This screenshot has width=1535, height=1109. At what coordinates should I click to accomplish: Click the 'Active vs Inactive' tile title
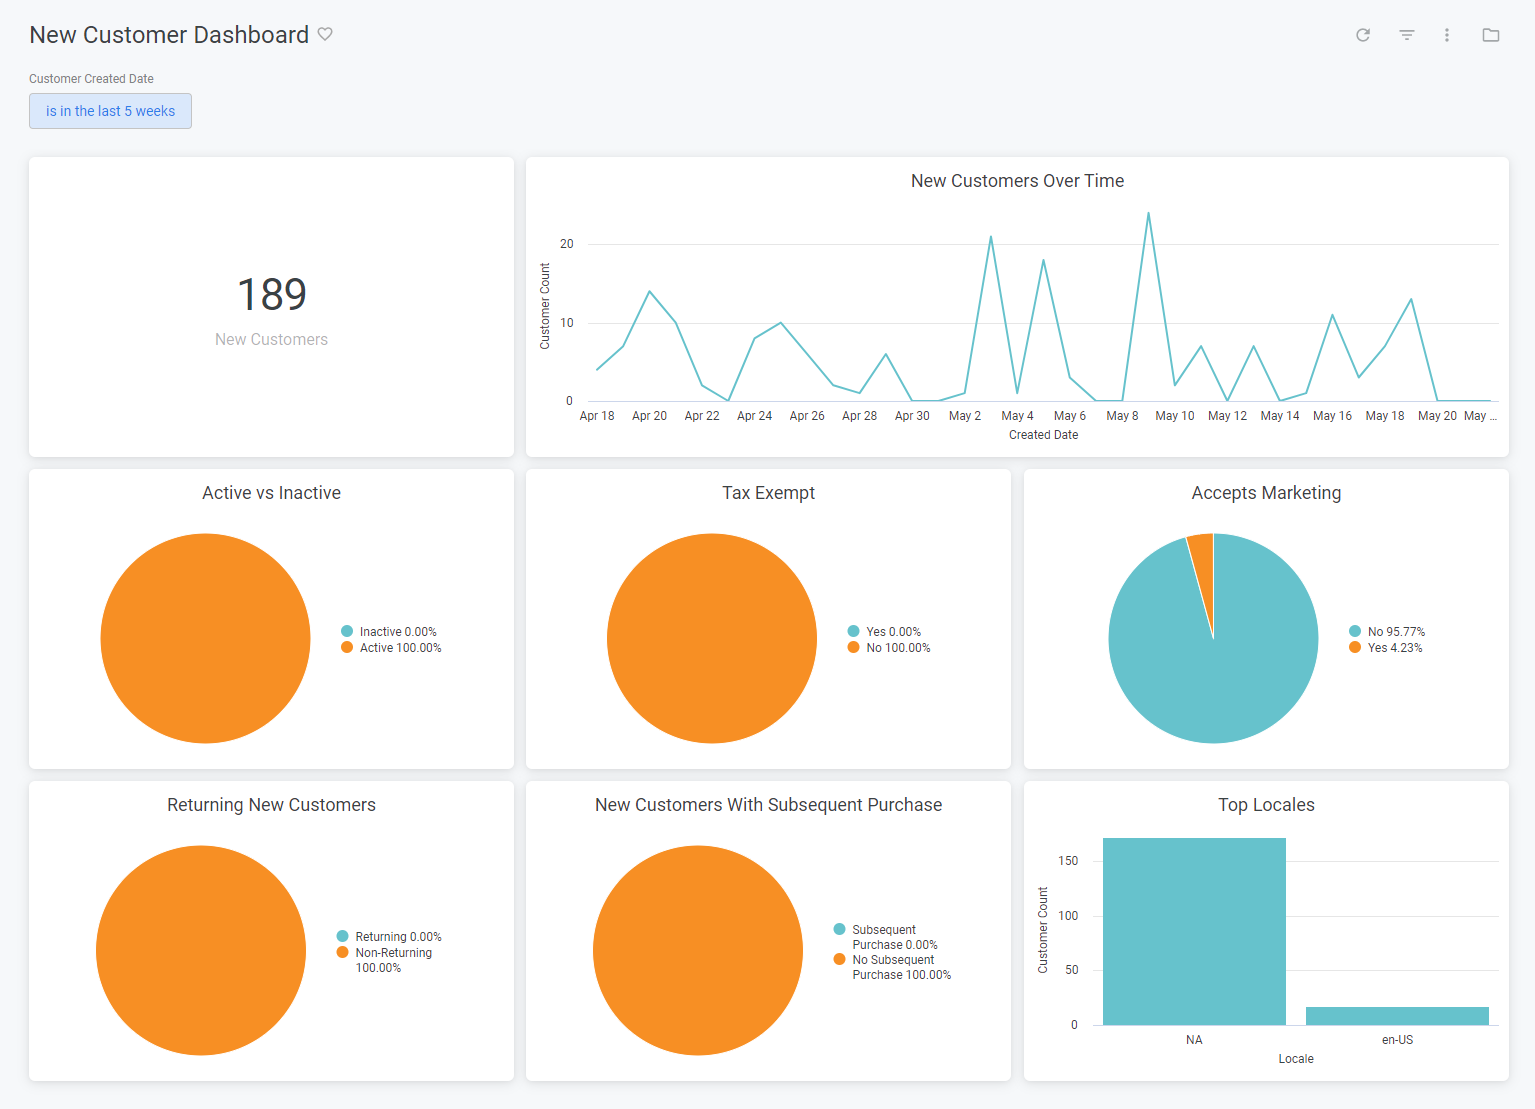pyautogui.click(x=271, y=493)
